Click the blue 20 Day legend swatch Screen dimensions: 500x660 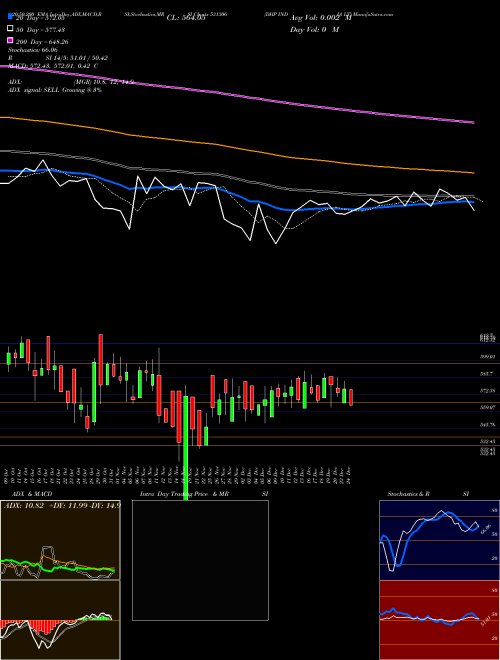click(11, 16)
